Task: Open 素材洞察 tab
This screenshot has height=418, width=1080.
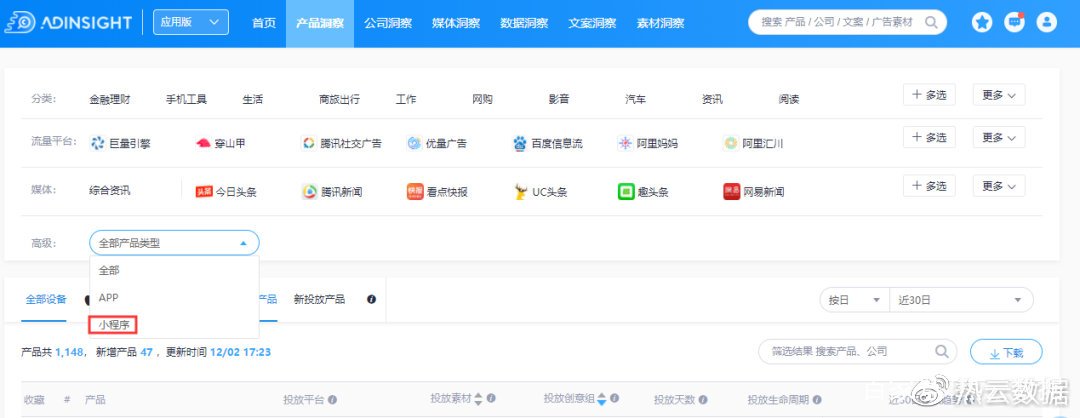Action: tap(661, 23)
